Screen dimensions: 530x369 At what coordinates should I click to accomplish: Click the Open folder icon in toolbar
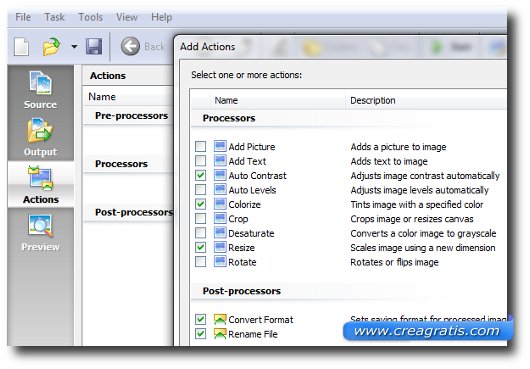coord(51,46)
